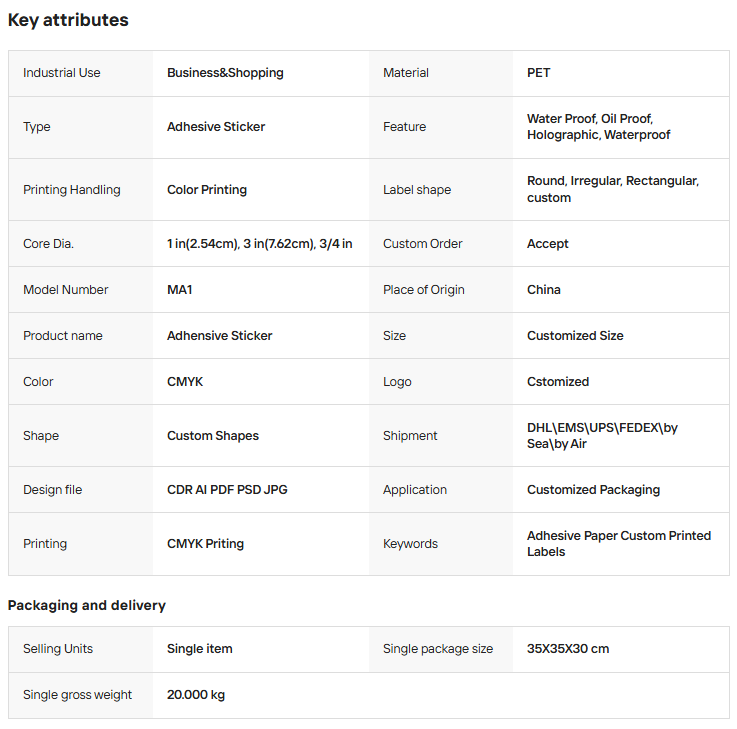
Task: Click the Business&Shopping value
Action: [x=225, y=73]
